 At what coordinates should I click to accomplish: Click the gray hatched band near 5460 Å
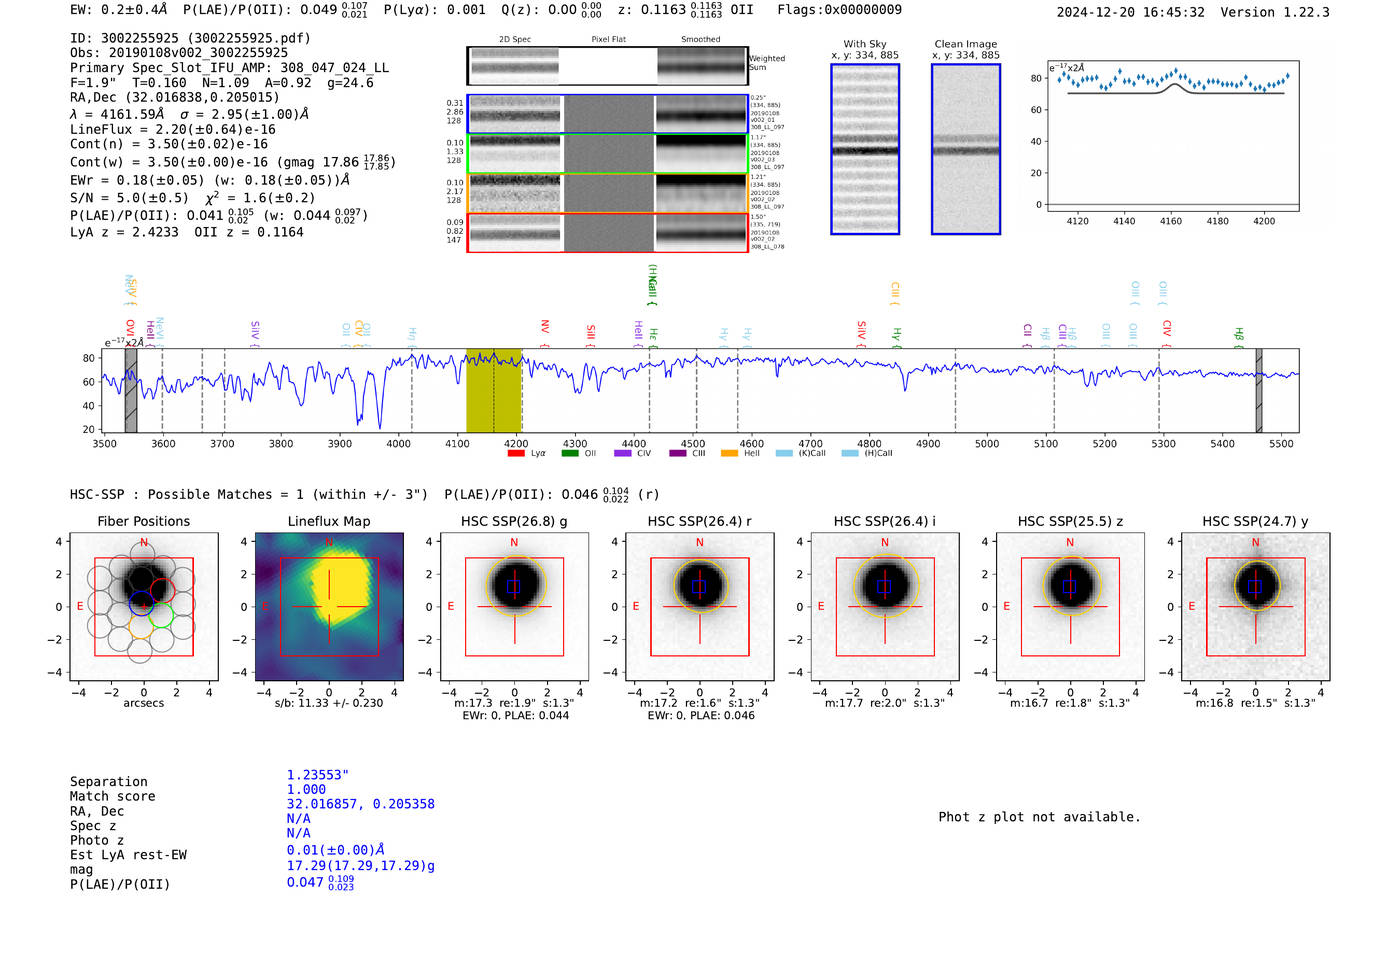click(x=1259, y=391)
